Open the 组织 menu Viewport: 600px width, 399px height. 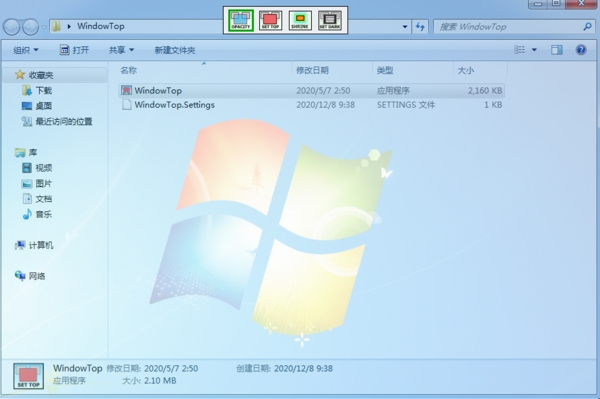(x=26, y=50)
